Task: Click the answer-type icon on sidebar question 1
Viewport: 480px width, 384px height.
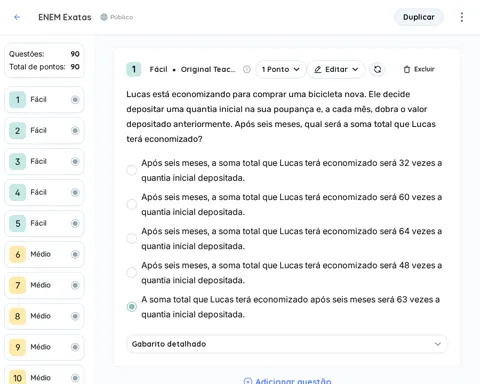Action: (75, 100)
